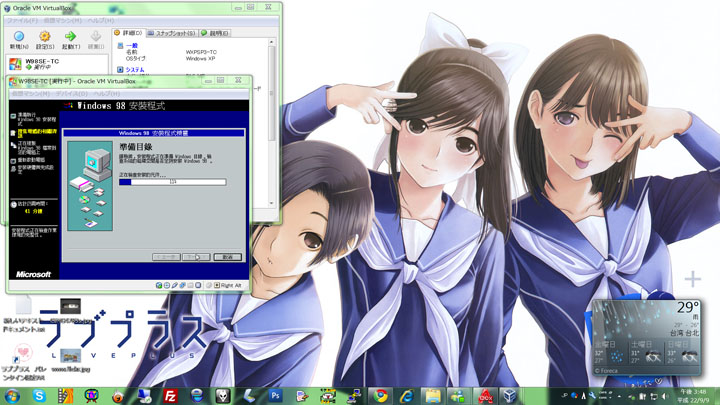Switch to the Description (説明) tab
This screenshot has width=720, height=405.
(x=215, y=33)
